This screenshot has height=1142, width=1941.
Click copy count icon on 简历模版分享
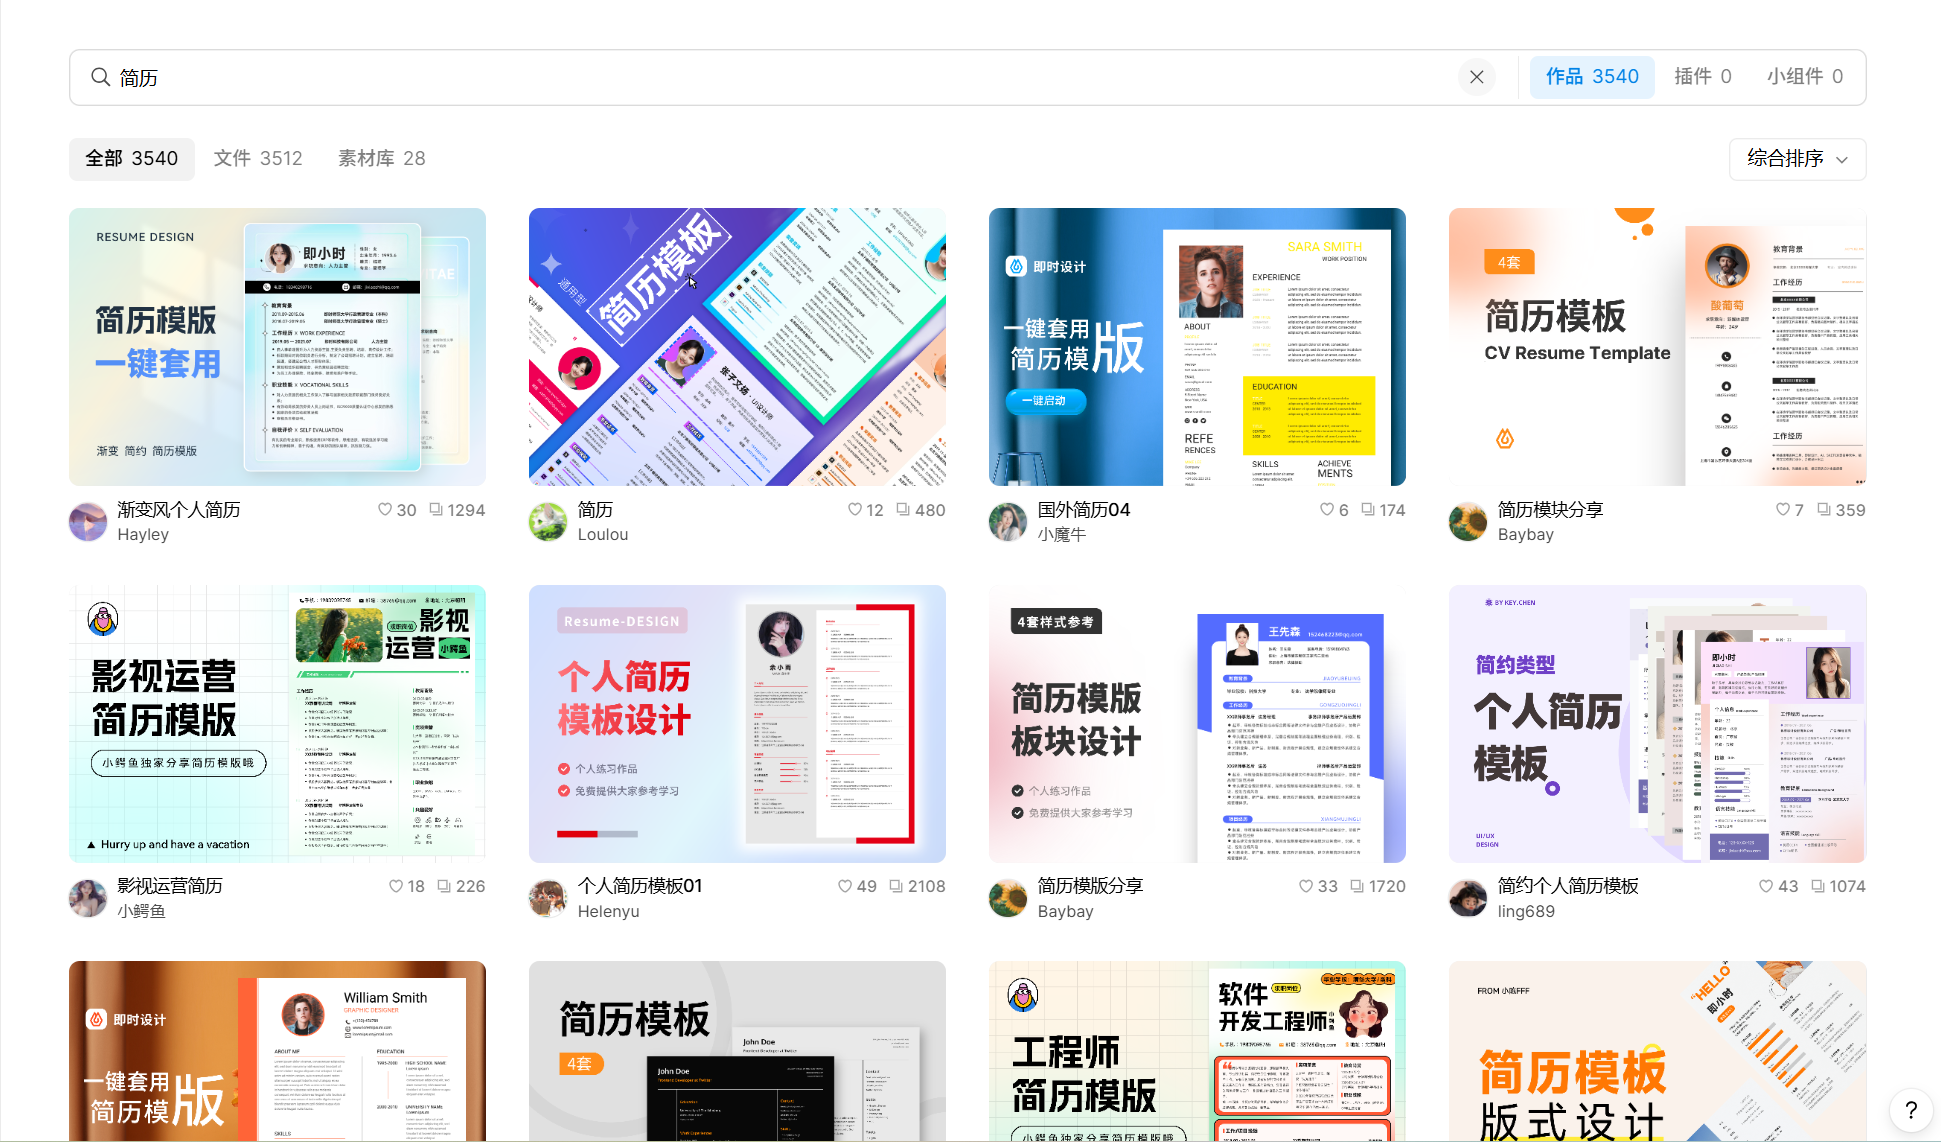point(1357,886)
